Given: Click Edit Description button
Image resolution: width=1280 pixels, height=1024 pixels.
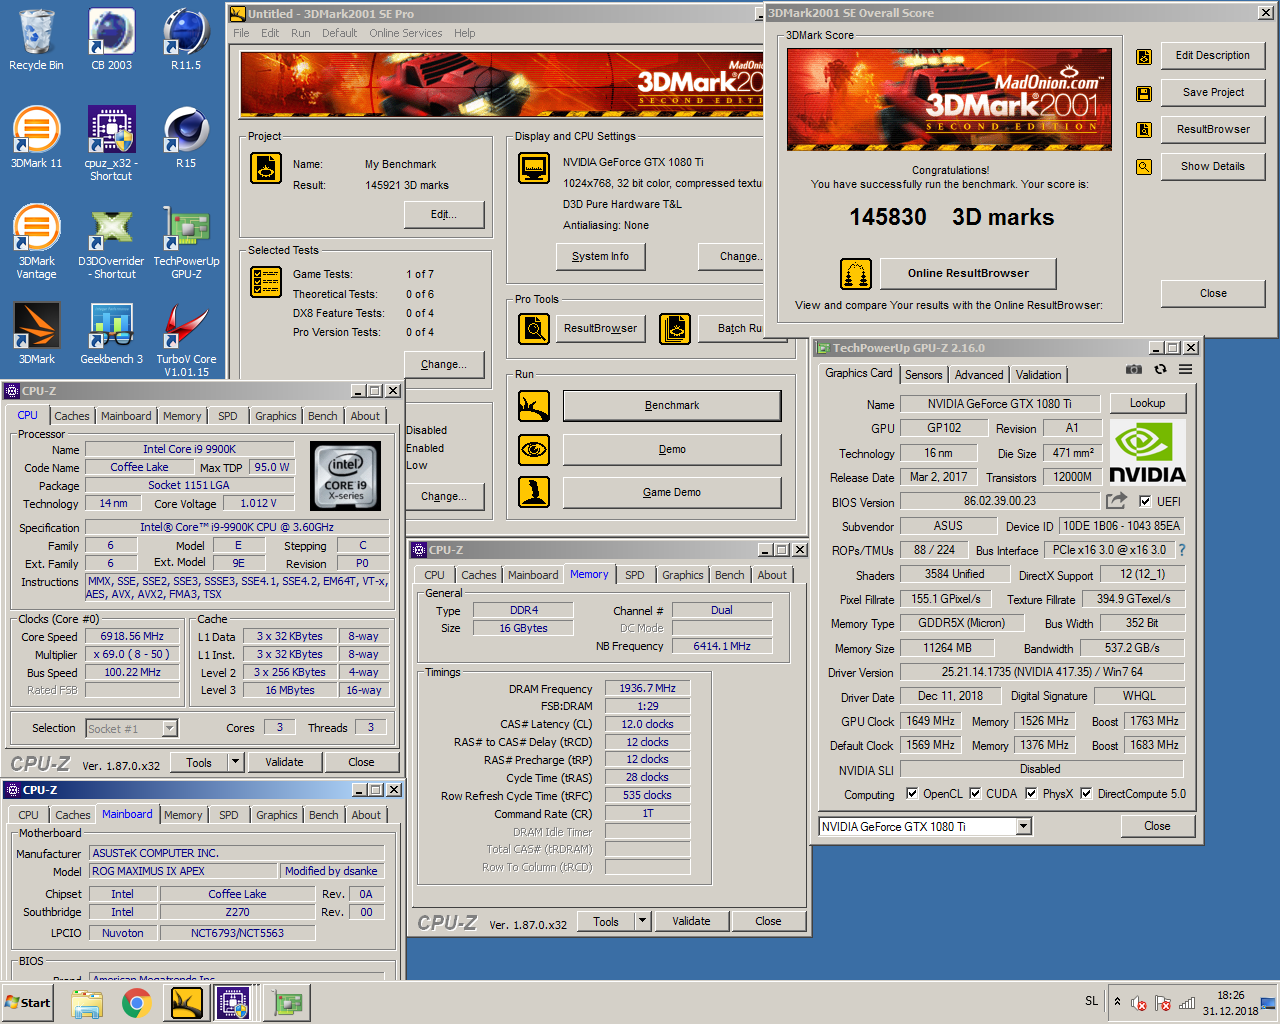Looking at the screenshot, I should (x=1213, y=55).
